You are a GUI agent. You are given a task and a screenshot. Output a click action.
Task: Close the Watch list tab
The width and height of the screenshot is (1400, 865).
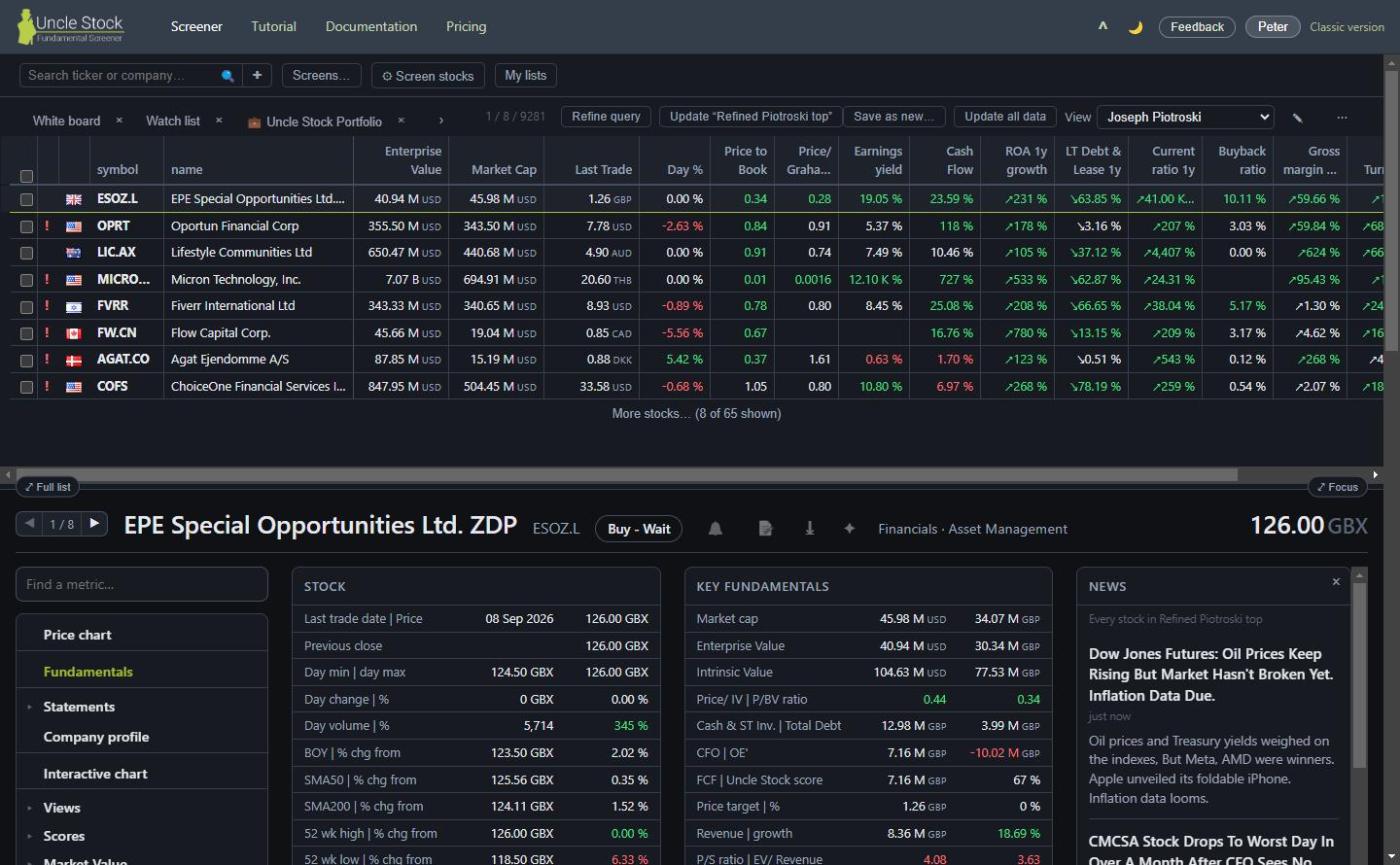click(x=219, y=121)
